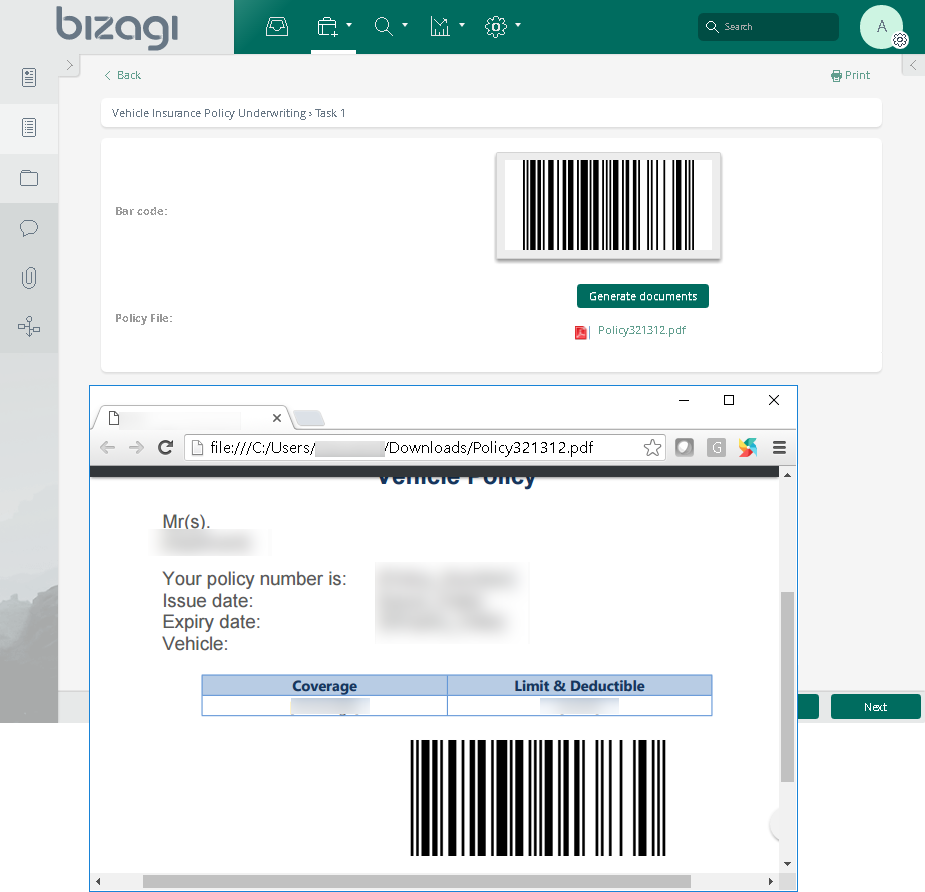Print the current form
The width and height of the screenshot is (925, 892).
click(850, 75)
